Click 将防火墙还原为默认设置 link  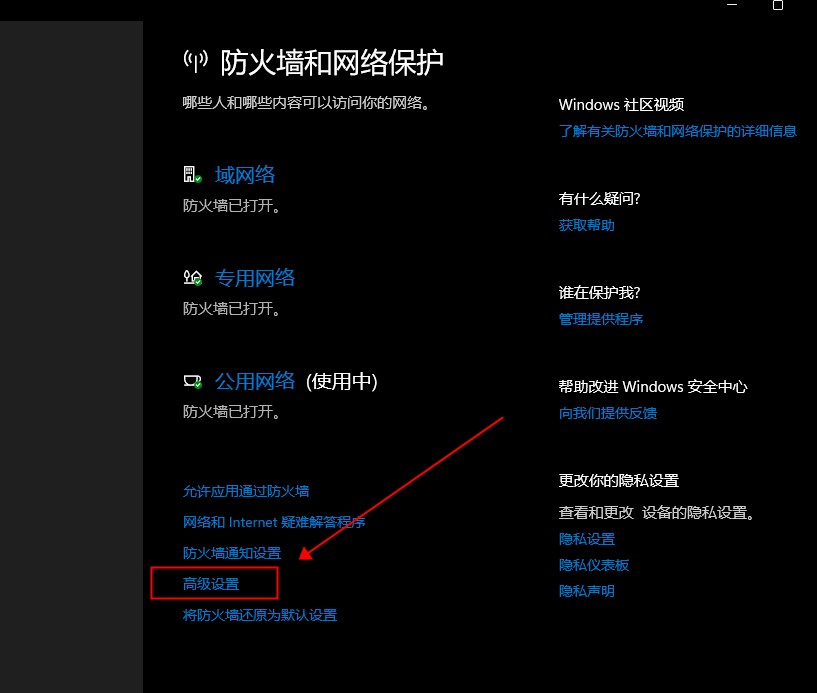(260, 615)
